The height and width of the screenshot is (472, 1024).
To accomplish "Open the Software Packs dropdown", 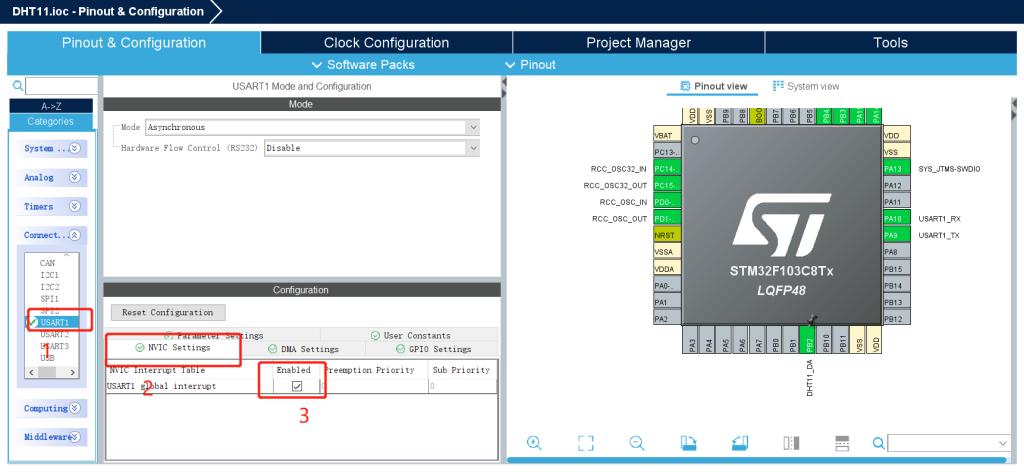I will click(x=363, y=65).
